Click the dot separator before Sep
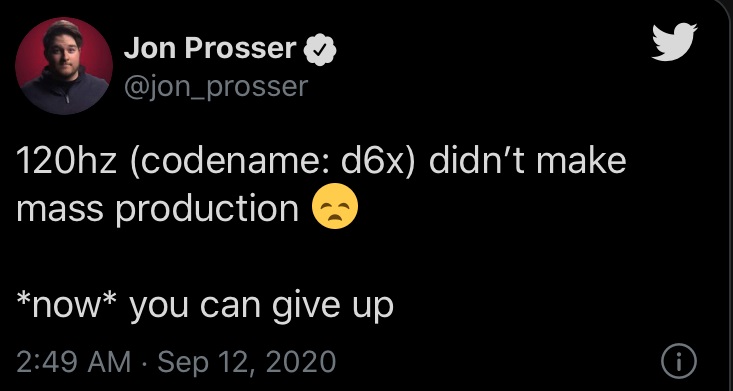 click(144, 362)
